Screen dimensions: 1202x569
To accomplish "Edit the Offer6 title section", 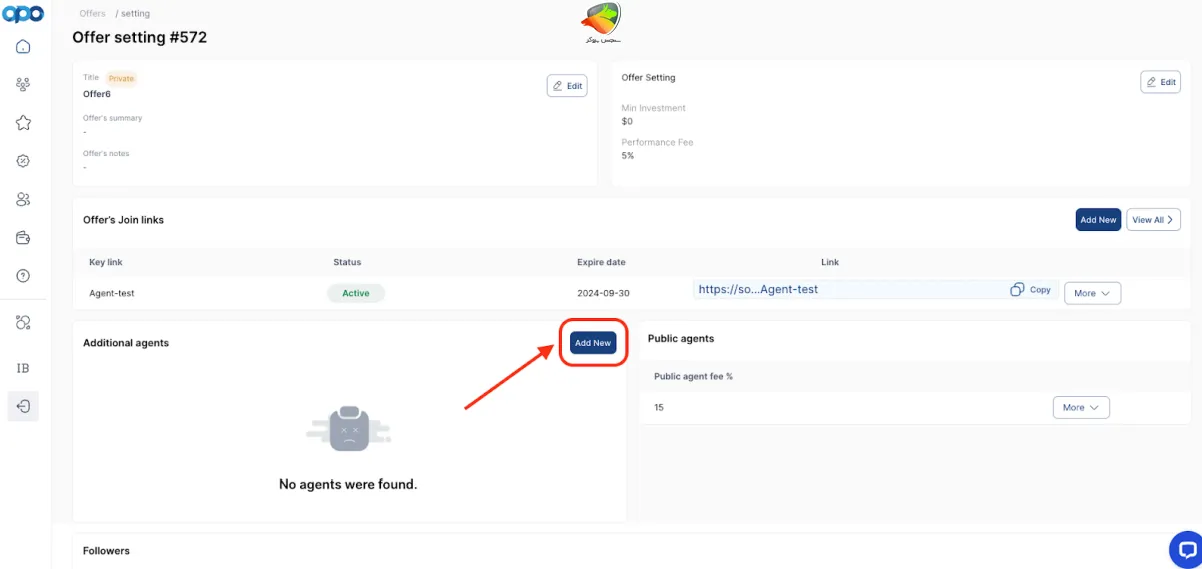I will 567,86.
